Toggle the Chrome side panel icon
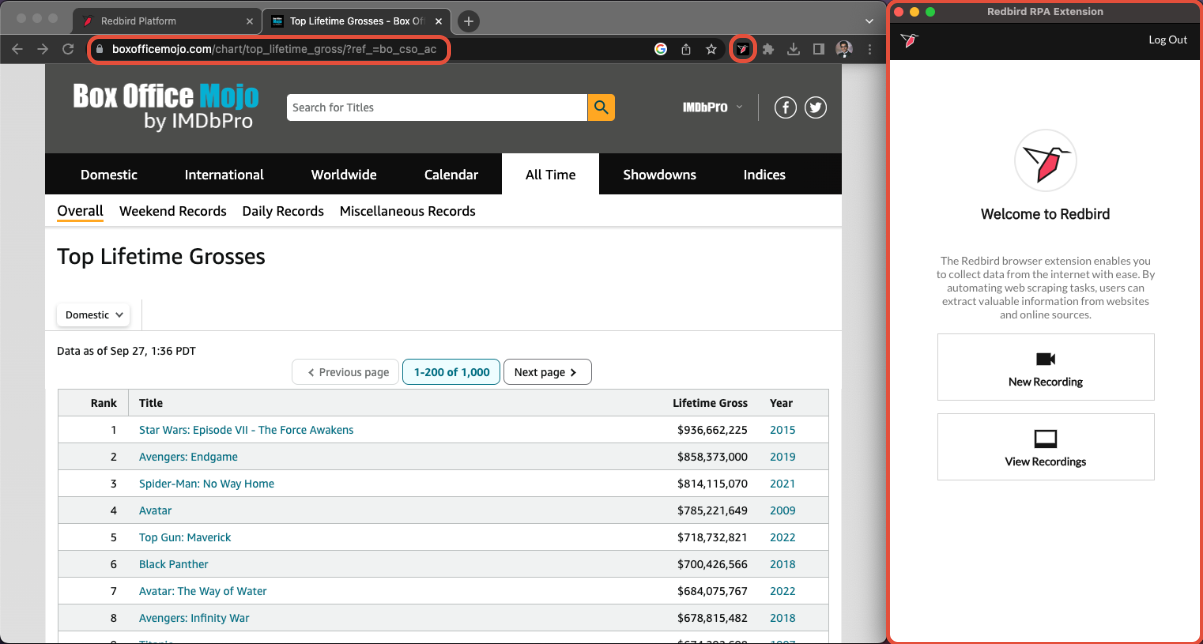The image size is (1203, 644). 818,48
